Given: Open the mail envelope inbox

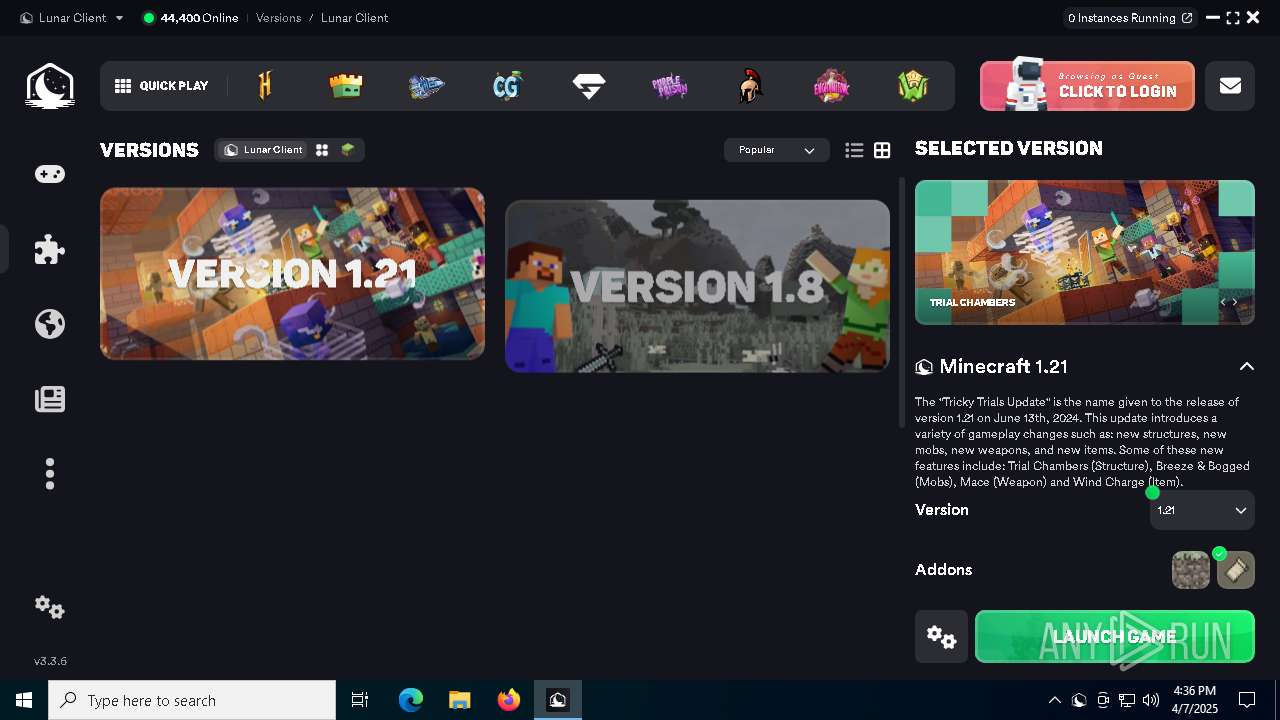Looking at the screenshot, I should coord(1230,86).
